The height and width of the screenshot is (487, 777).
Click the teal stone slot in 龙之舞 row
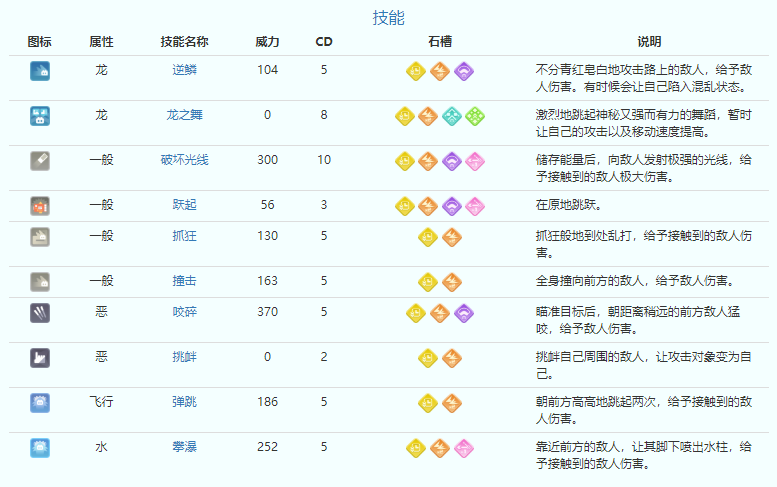tap(452, 116)
